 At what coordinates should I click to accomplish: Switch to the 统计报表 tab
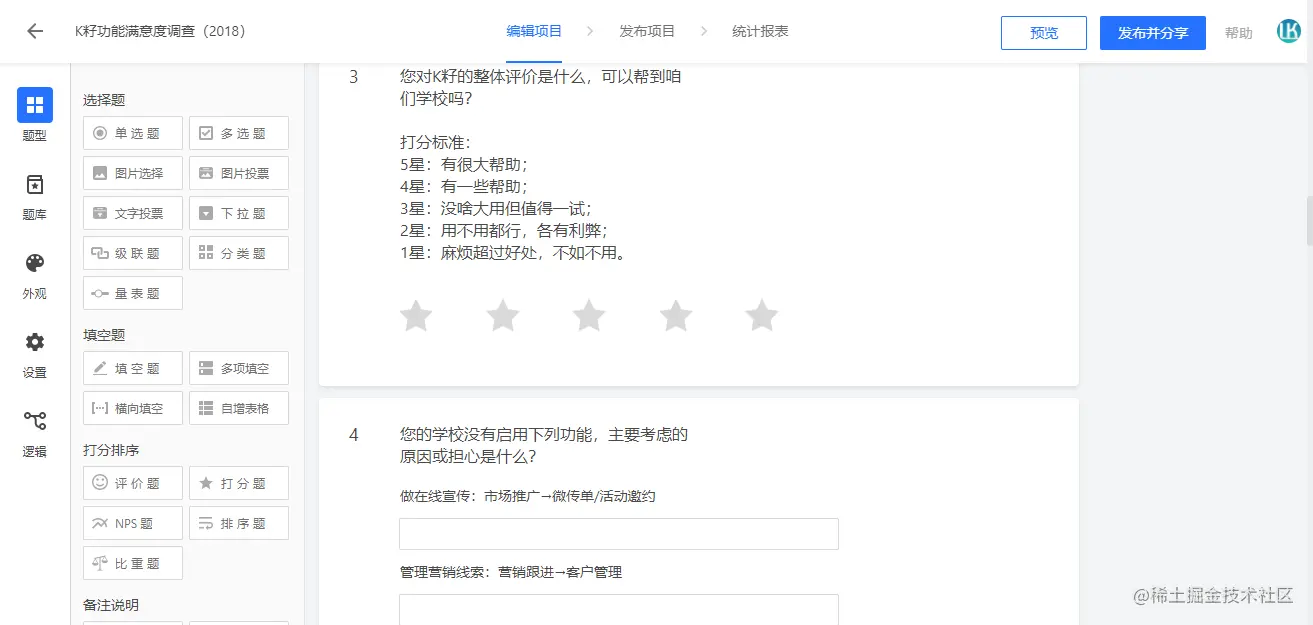click(760, 31)
